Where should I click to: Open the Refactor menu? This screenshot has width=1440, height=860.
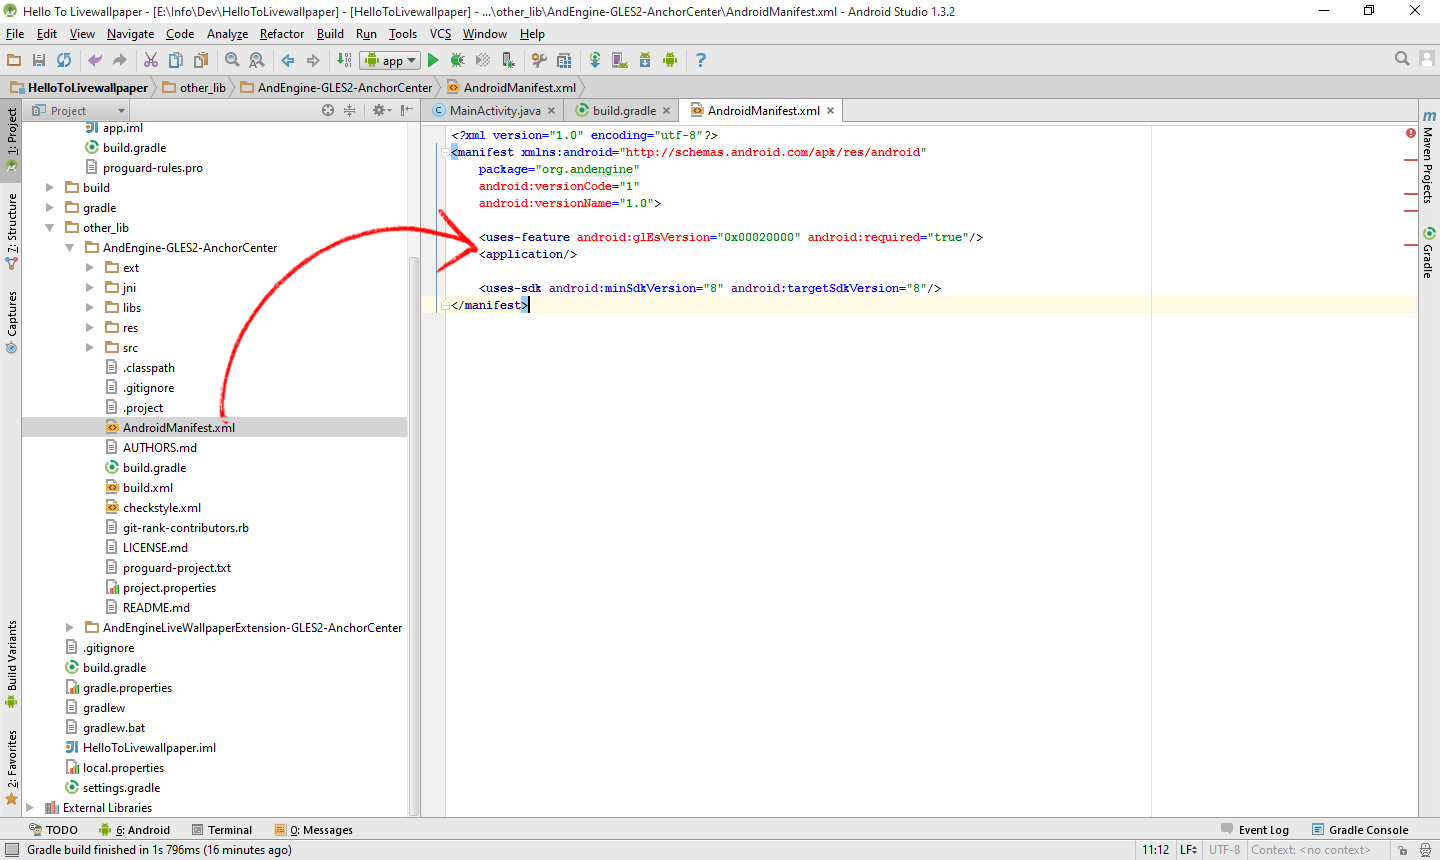281,33
